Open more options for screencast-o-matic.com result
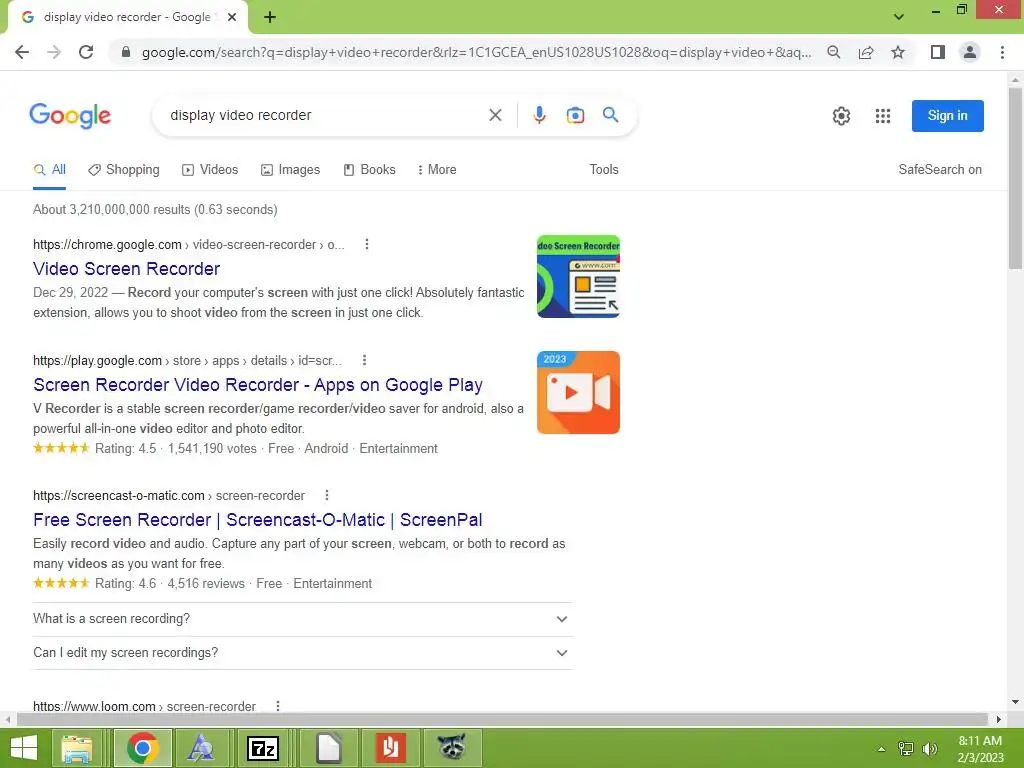 (327, 496)
